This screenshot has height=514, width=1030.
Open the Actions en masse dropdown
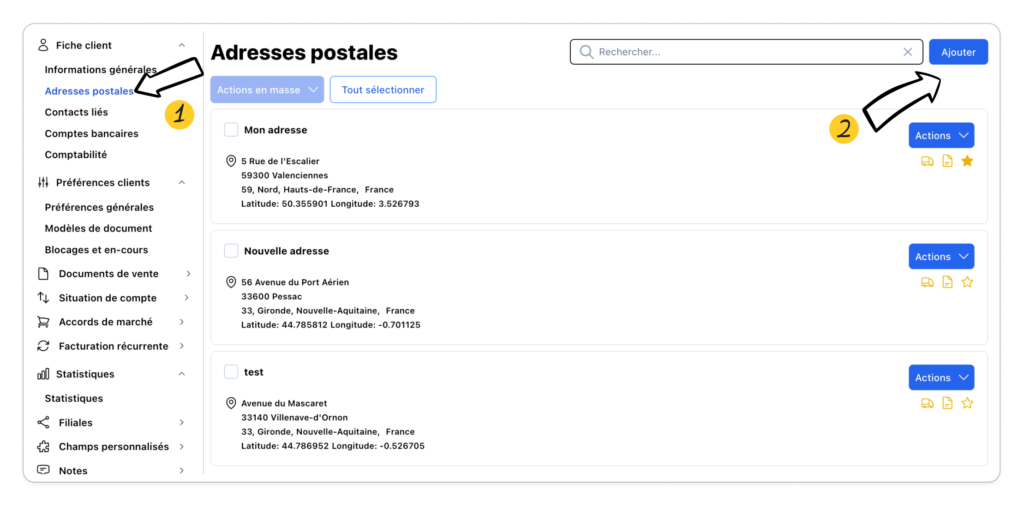click(x=267, y=90)
